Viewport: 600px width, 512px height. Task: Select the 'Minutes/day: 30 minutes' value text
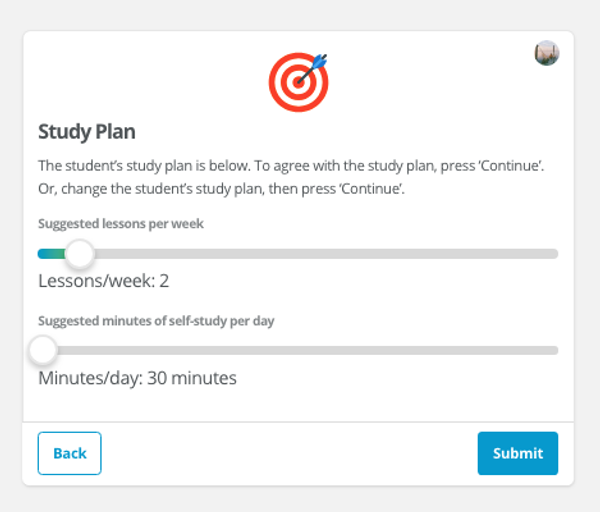(137, 378)
